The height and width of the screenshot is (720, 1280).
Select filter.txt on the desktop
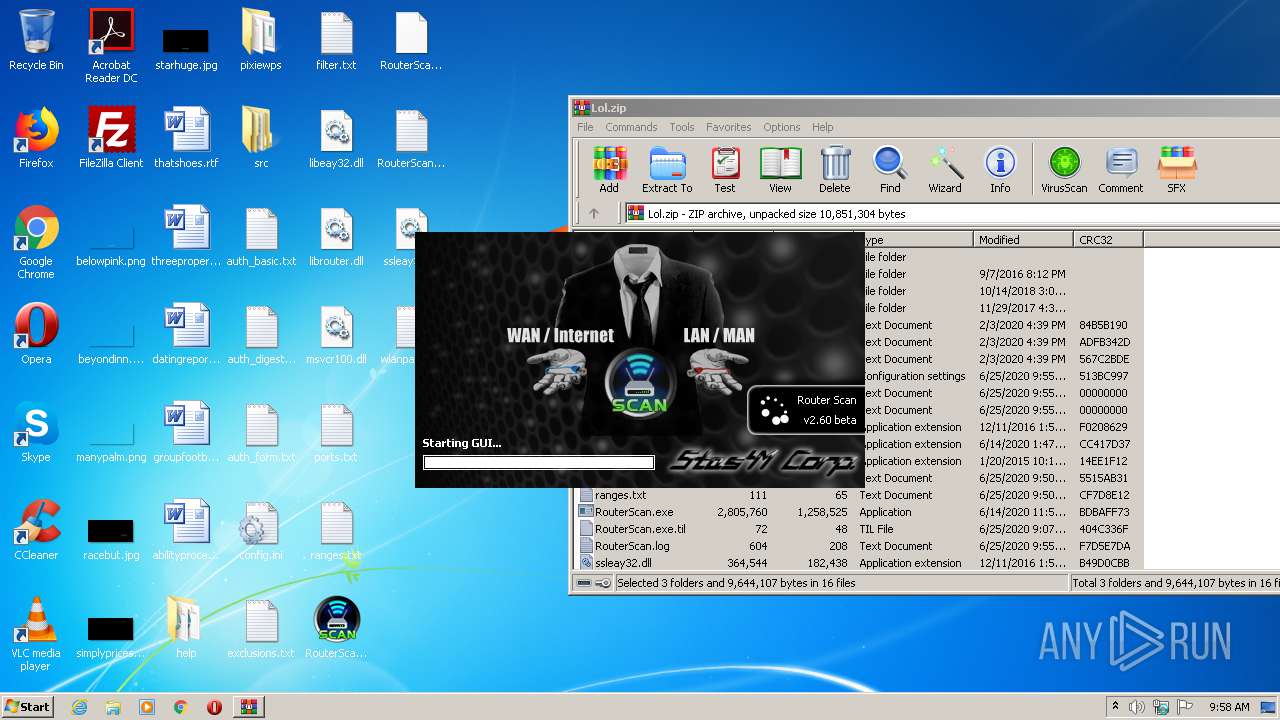(x=336, y=41)
